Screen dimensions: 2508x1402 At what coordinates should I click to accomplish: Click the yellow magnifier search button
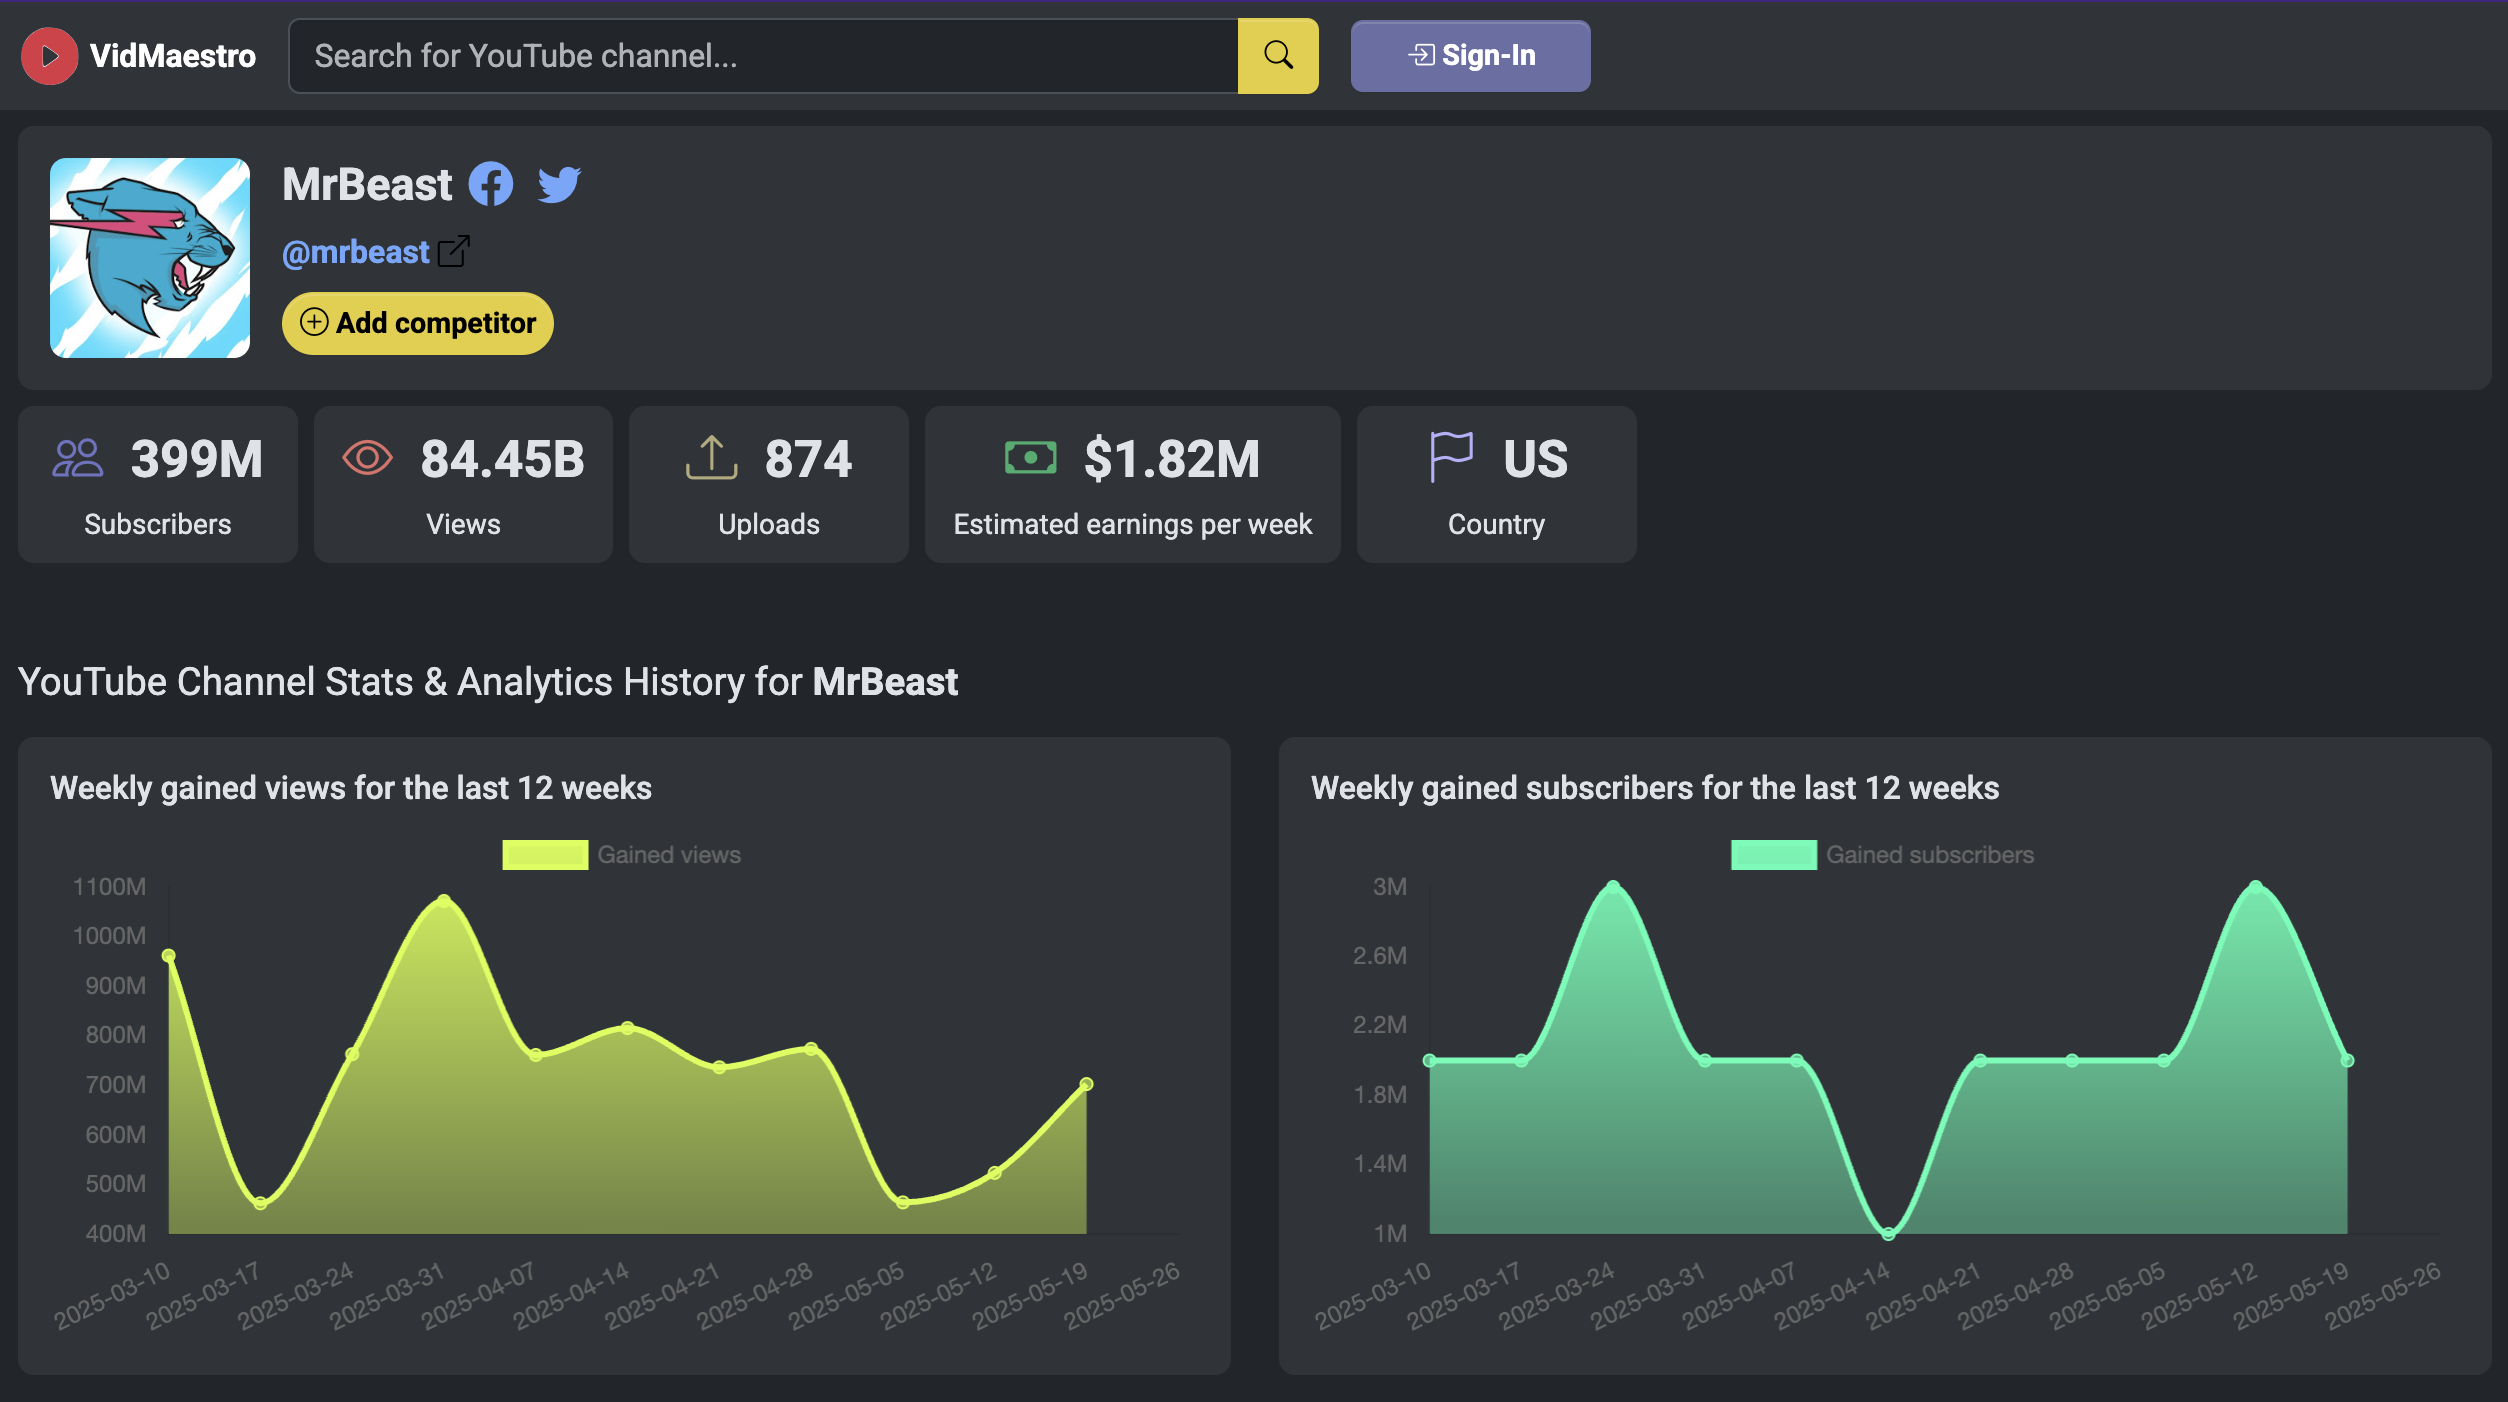click(1278, 56)
